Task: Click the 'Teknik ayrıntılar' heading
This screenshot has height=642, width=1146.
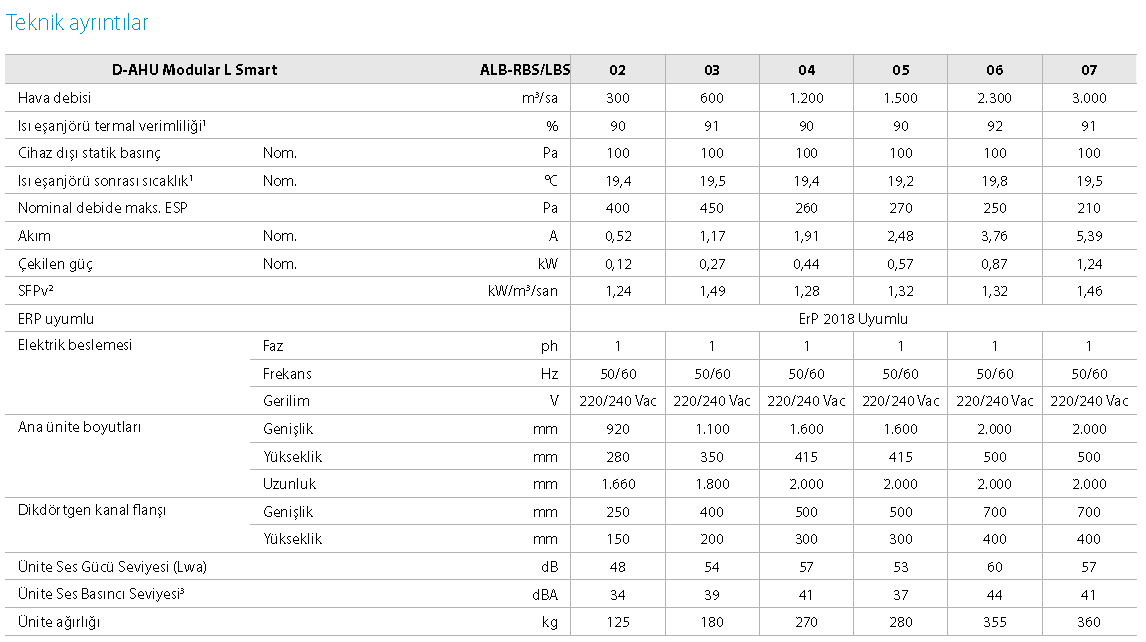Action: [77, 22]
